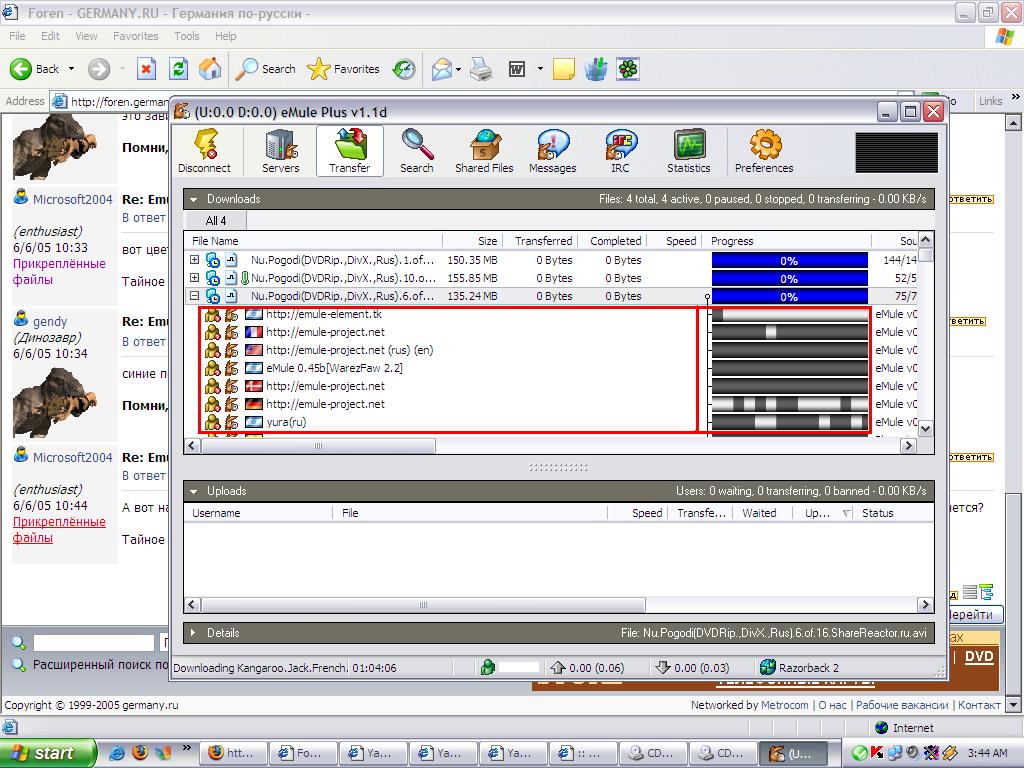This screenshot has width=1024, height=768.
Task: Click the forum search input field
Action: (x=94, y=643)
